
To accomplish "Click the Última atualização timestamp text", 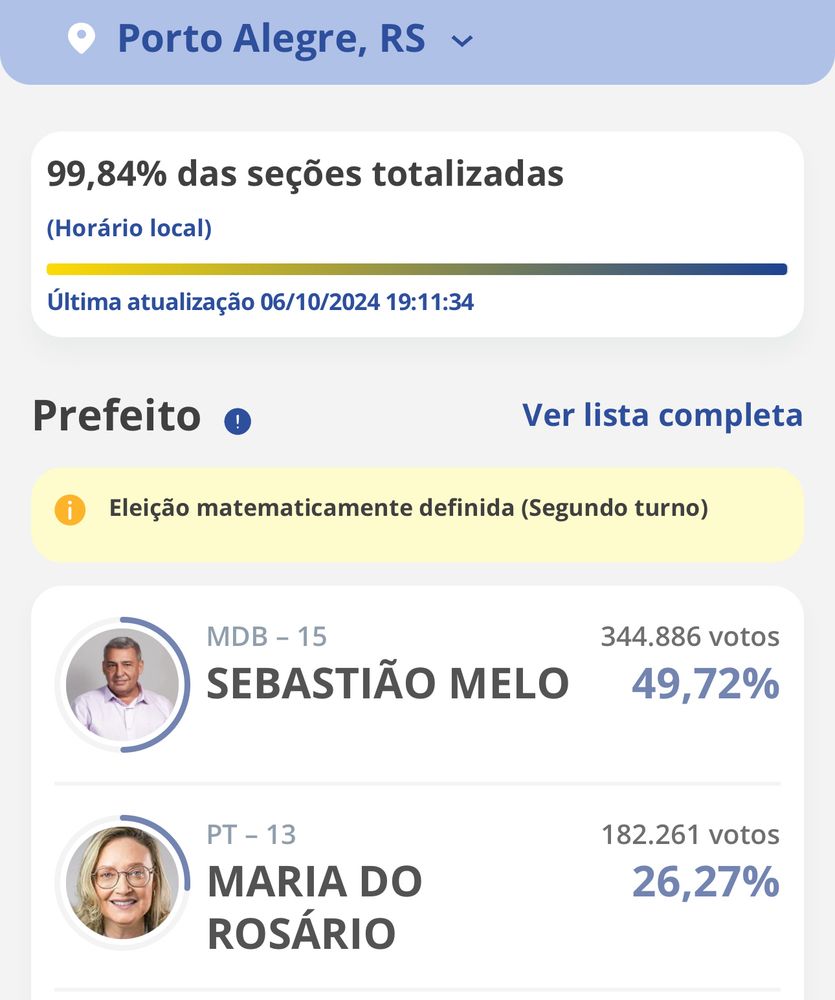I will (260, 302).
